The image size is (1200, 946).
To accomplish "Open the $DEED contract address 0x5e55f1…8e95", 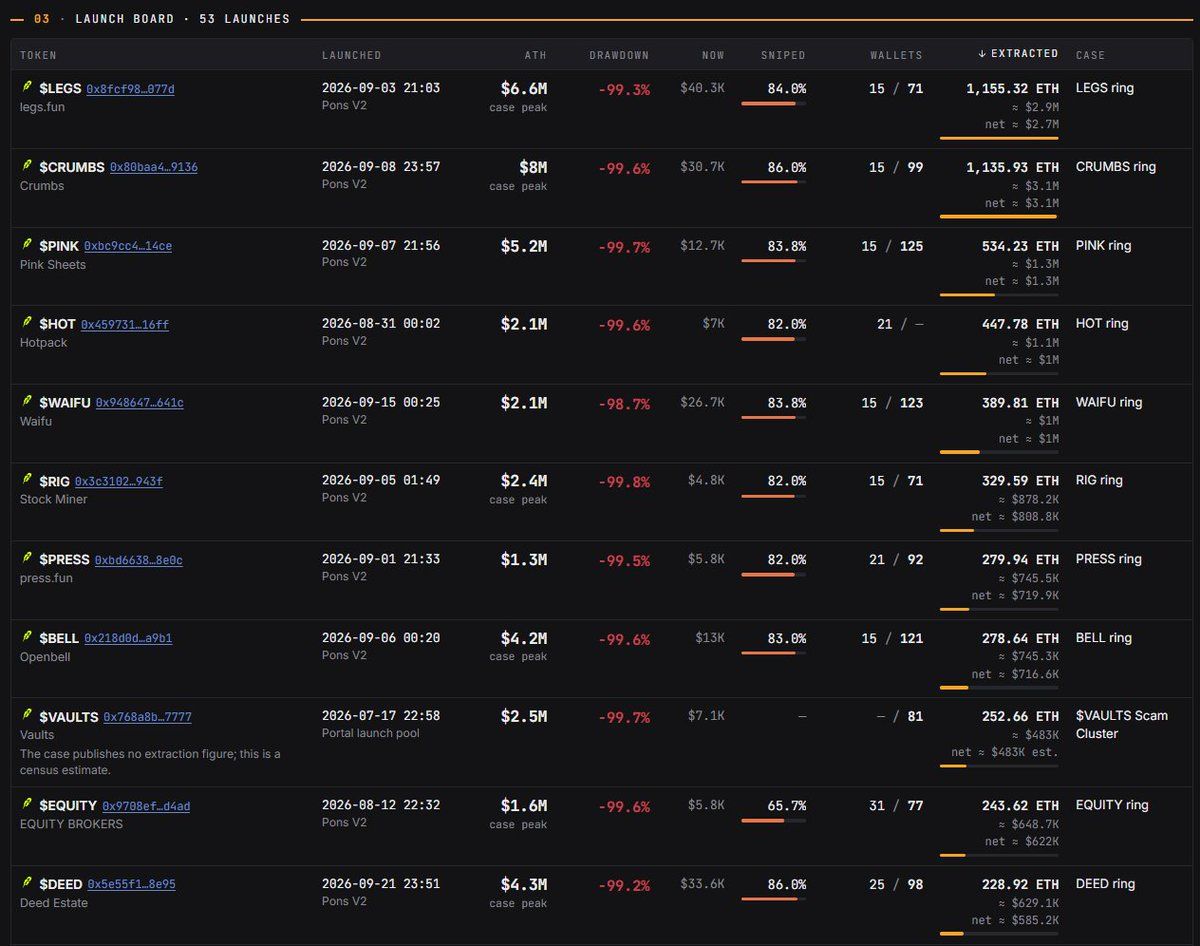I will 132,884.
